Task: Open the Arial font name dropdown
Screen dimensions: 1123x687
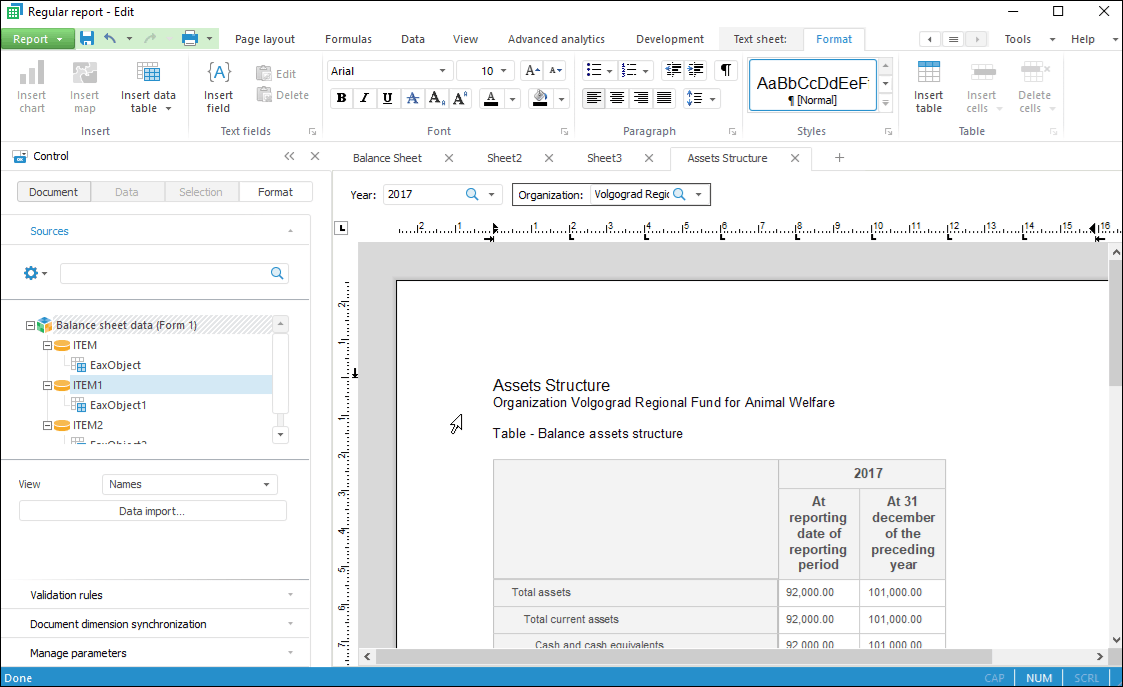Action: coord(442,71)
